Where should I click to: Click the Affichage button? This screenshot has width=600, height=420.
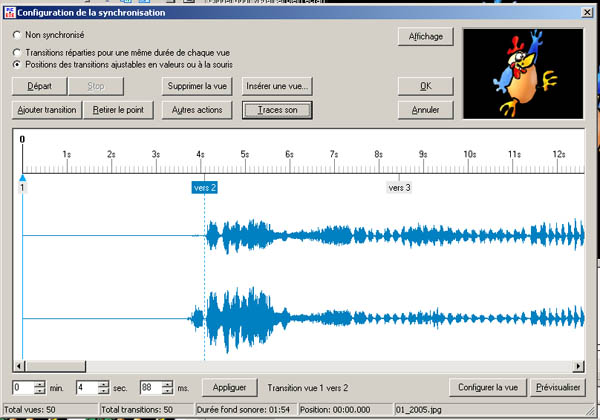(426, 37)
